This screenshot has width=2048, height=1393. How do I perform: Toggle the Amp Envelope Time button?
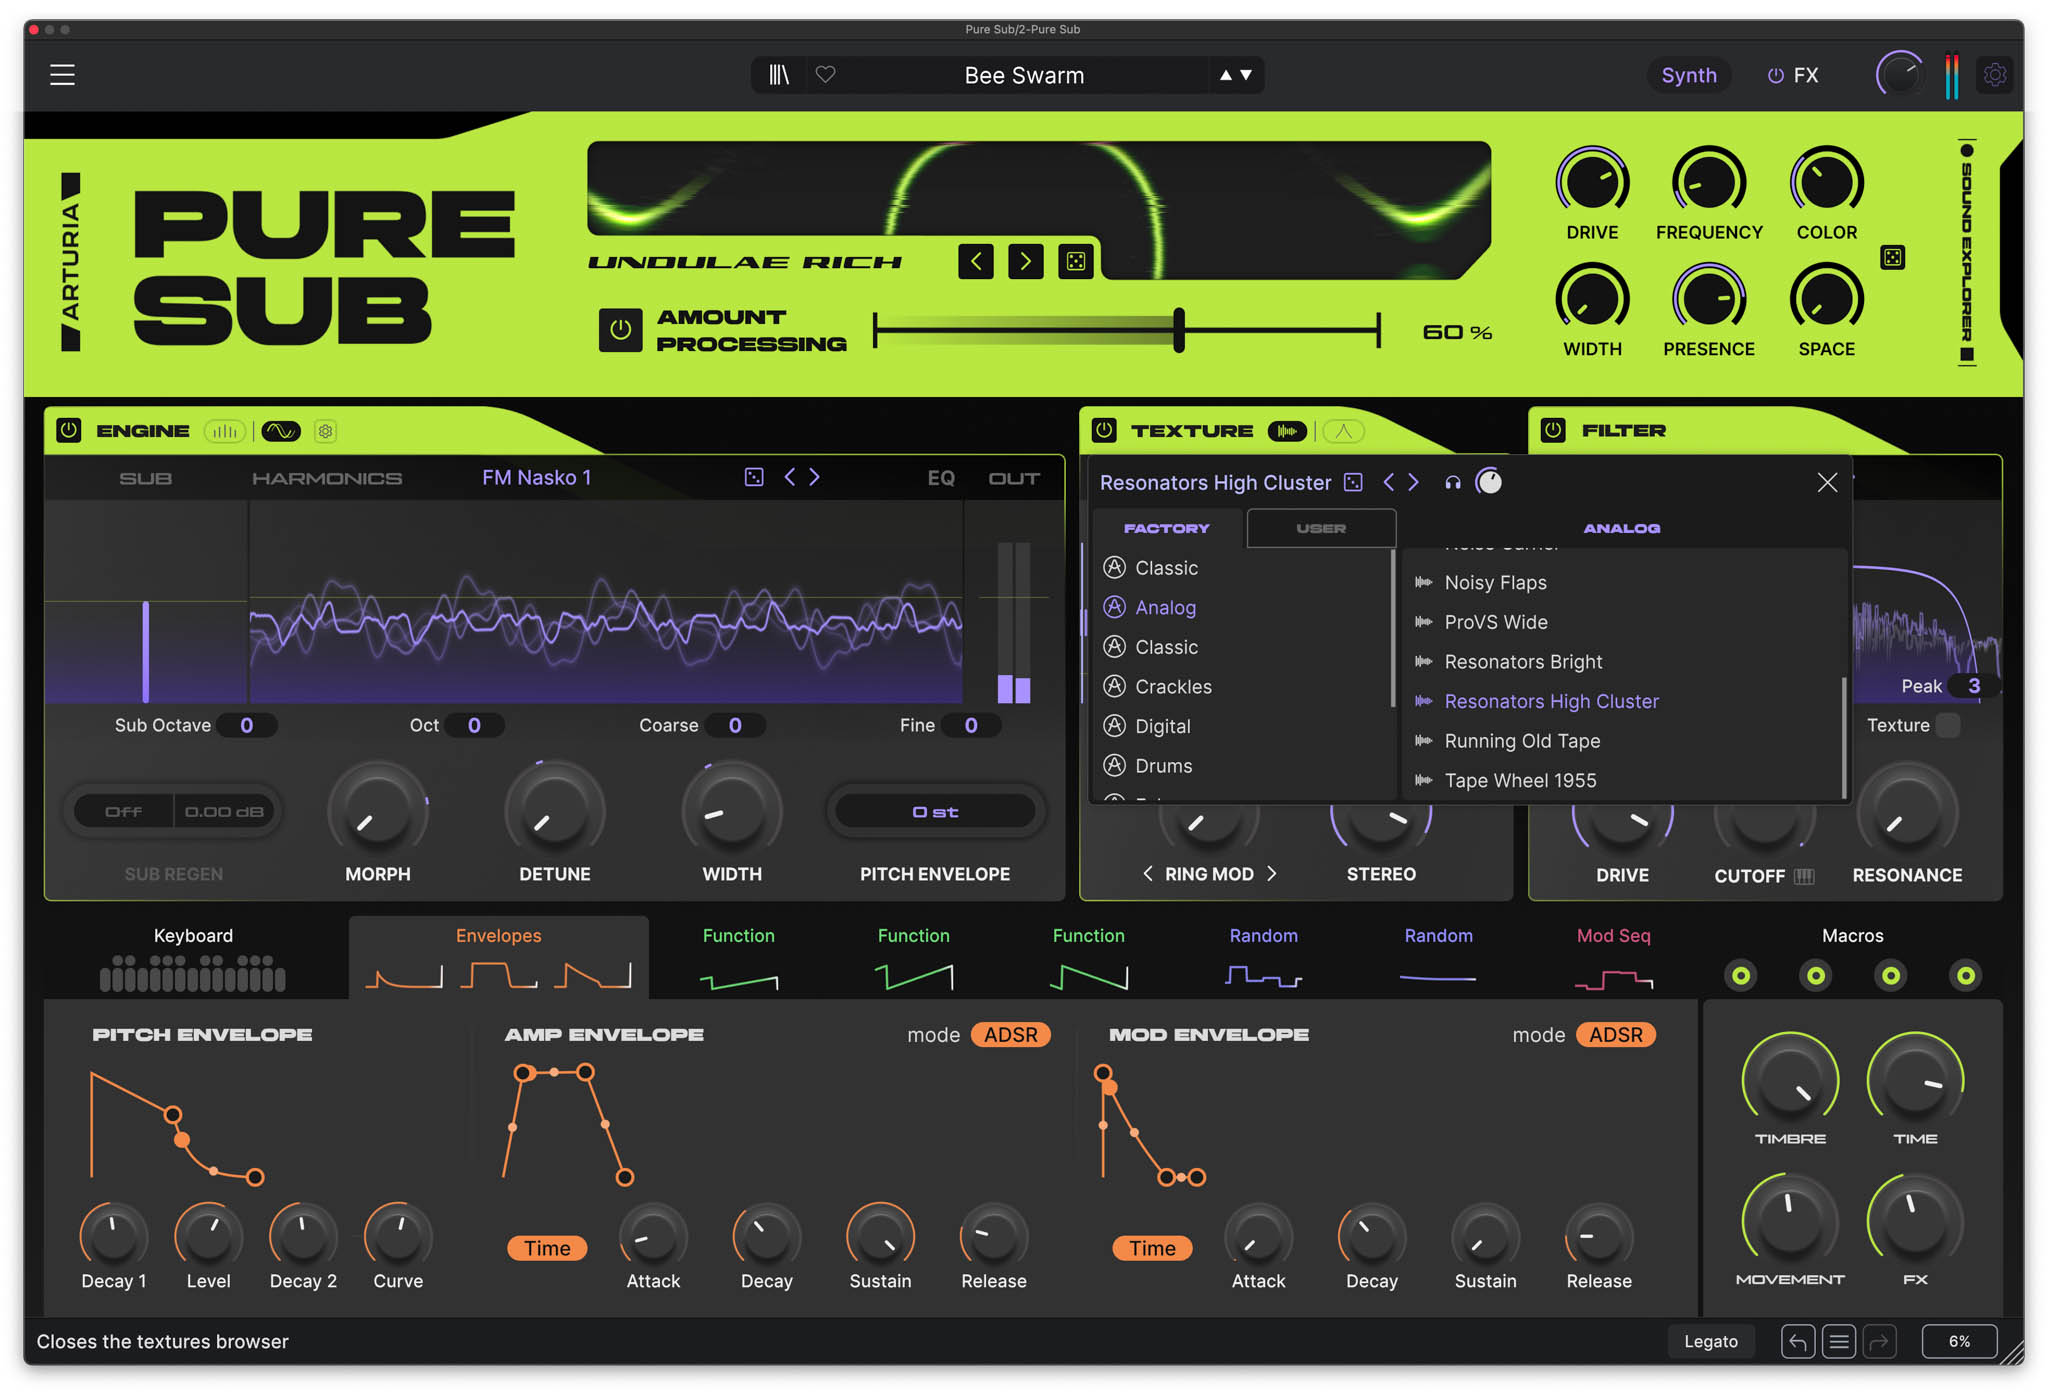[547, 1248]
